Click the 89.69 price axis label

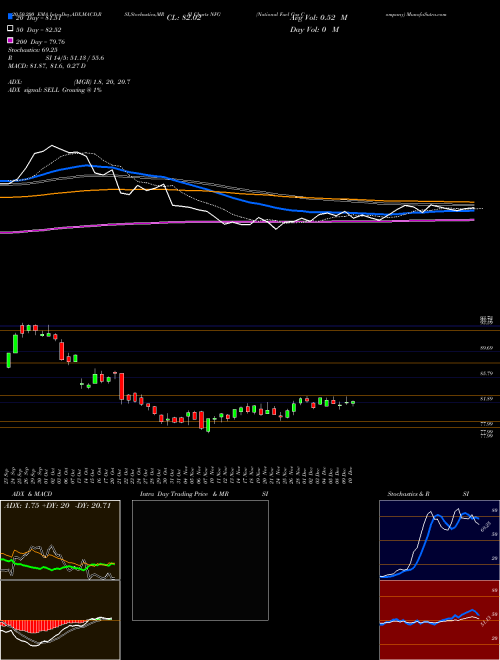pyautogui.click(x=487, y=348)
